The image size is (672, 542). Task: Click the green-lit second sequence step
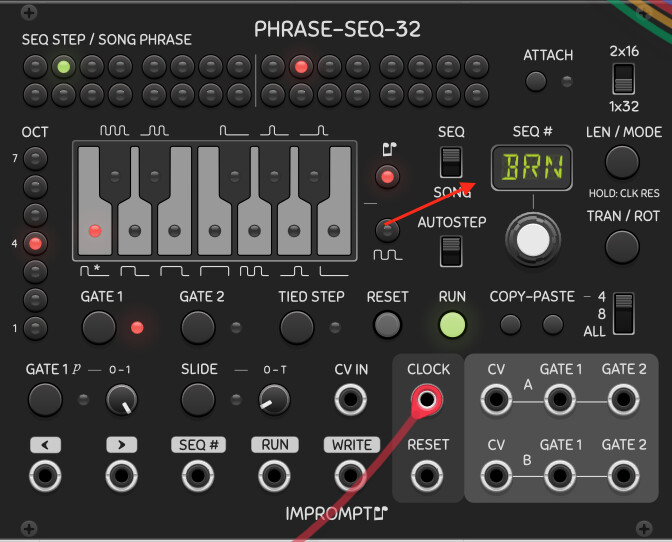pos(63,68)
